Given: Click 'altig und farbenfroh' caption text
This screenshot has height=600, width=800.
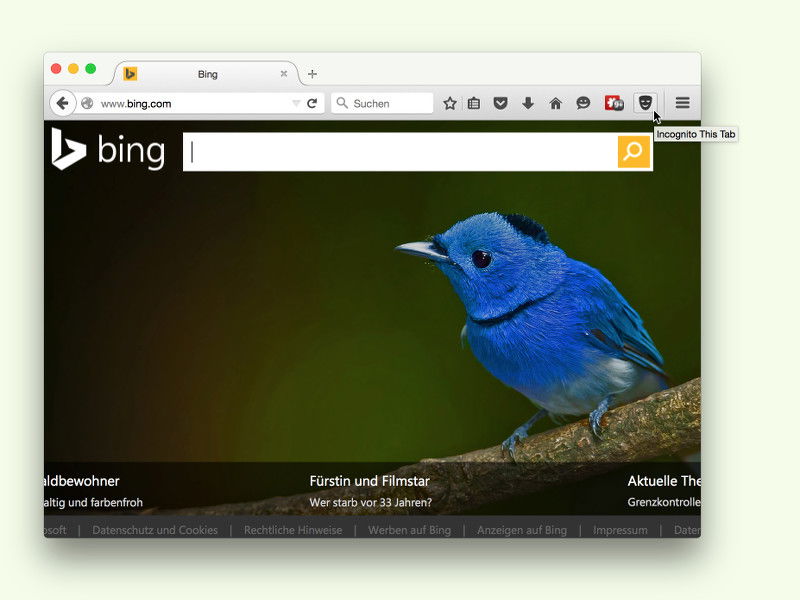Looking at the screenshot, I should click(x=93, y=503).
